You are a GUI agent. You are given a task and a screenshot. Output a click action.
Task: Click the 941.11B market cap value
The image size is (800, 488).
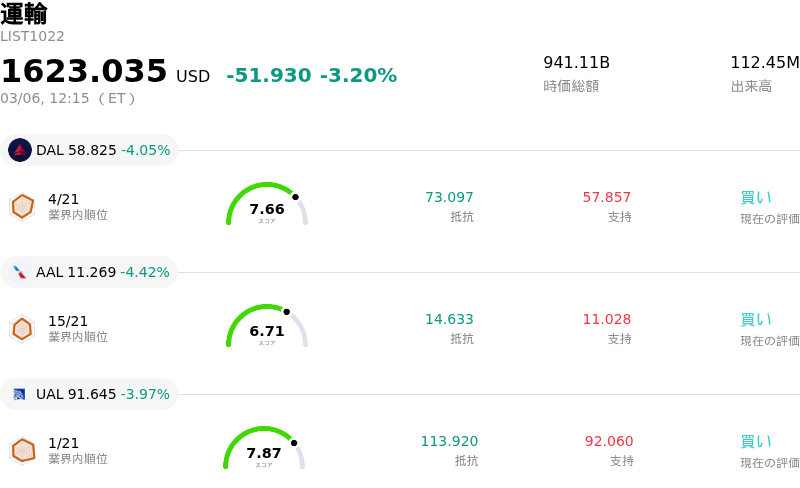[x=576, y=63]
